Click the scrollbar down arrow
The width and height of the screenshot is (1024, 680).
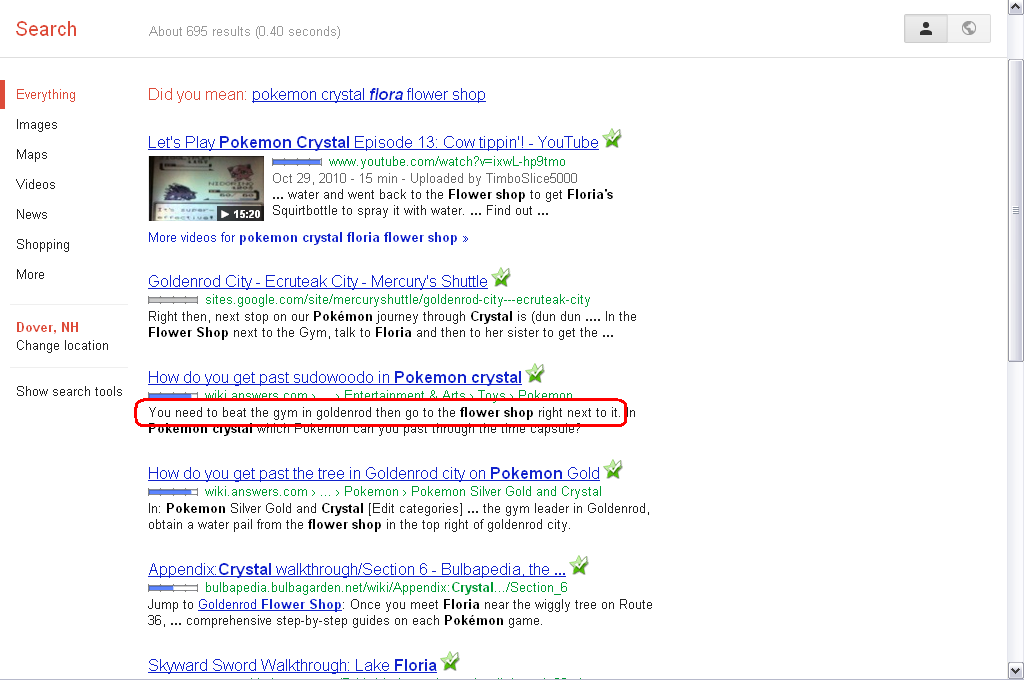(1016, 670)
